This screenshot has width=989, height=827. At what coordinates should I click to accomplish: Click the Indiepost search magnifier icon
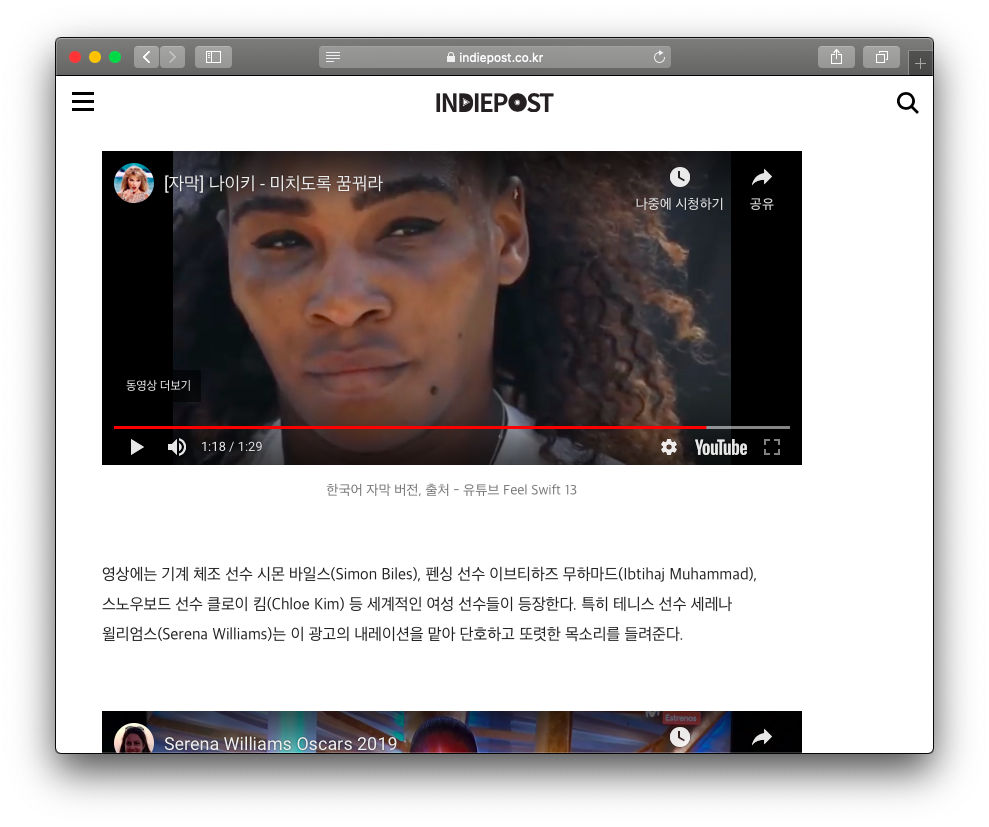pyautogui.click(x=907, y=102)
